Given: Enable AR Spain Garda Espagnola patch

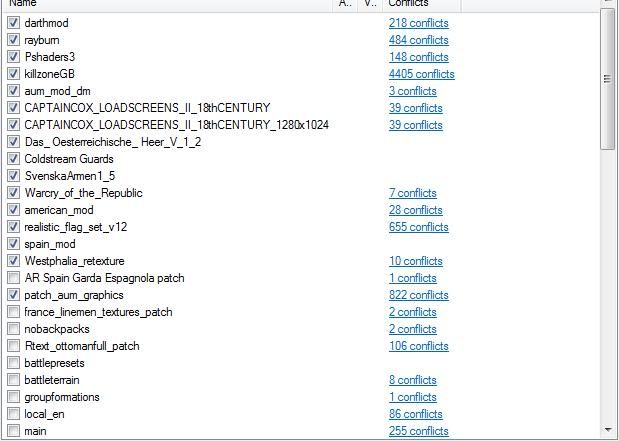Looking at the screenshot, I should [x=13, y=278].
